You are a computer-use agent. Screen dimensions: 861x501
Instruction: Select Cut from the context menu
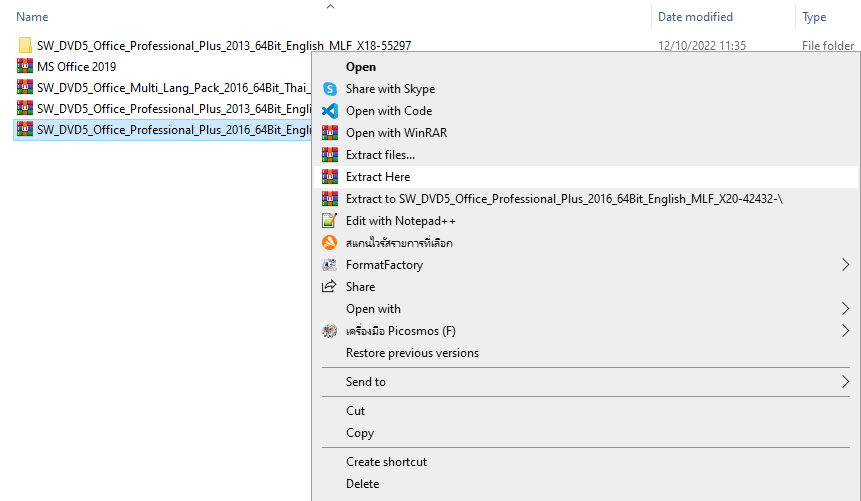(x=355, y=411)
